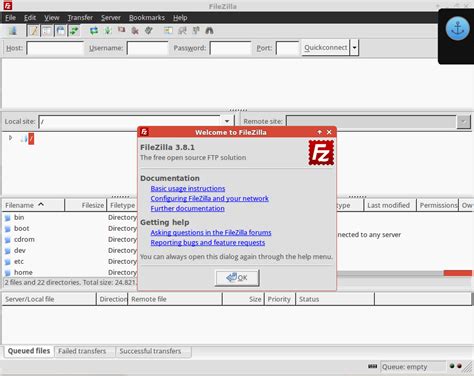
Task: Open the File menu
Action: (10, 18)
